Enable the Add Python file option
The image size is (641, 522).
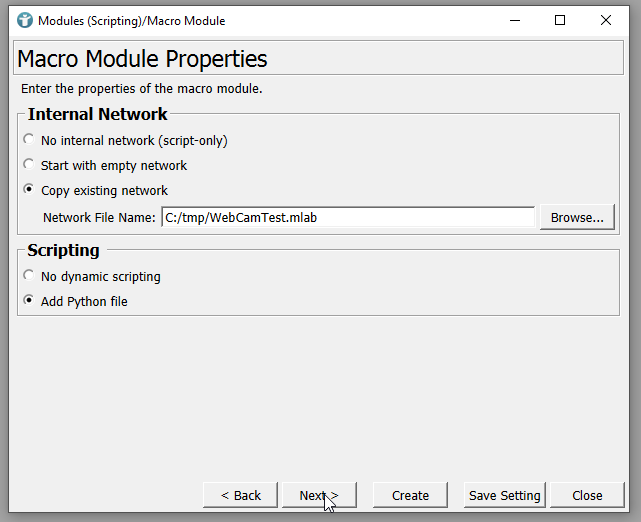(x=29, y=301)
